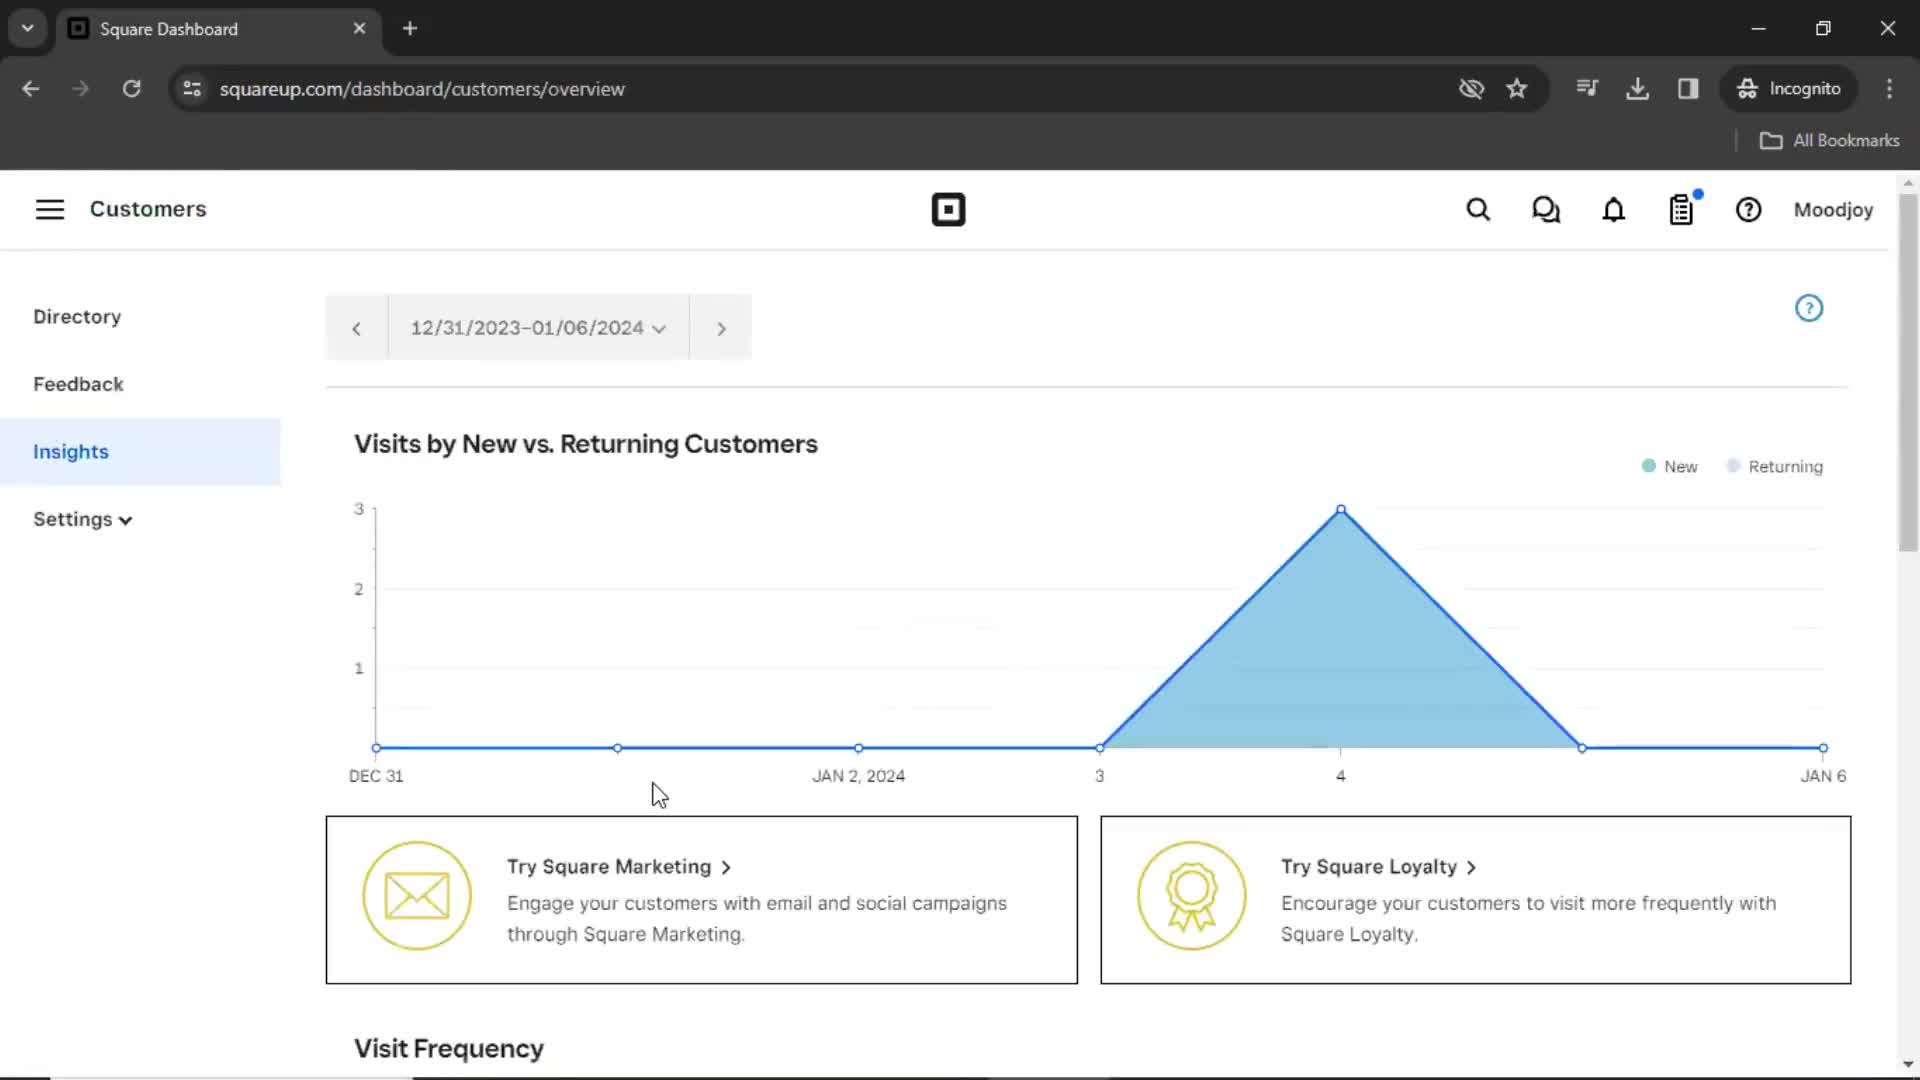1920x1080 pixels.
Task: Click the Square logo icon
Action: point(948,210)
